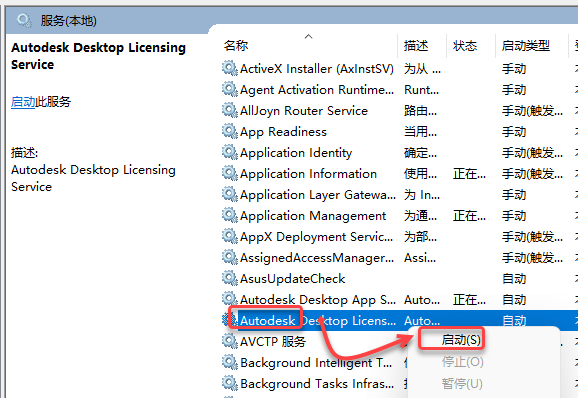The height and width of the screenshot is (398, 578).
Task: Select the Application Layer Gateway service
Action: pos(318,195)
